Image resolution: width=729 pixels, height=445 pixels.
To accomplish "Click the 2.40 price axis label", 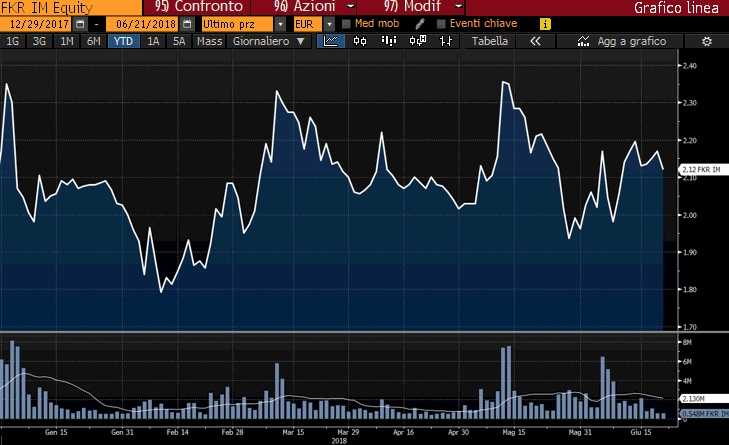I will point(689,66).
